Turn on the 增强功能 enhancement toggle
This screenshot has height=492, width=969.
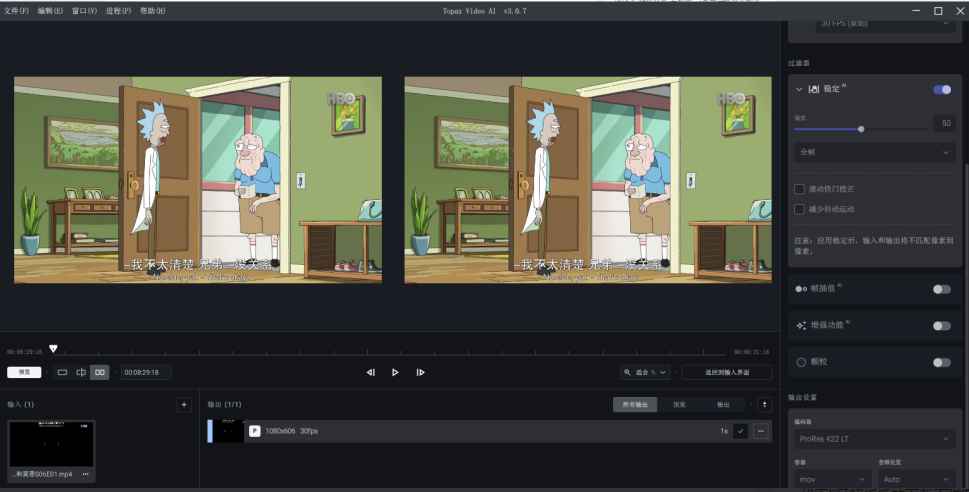[941, 326]
